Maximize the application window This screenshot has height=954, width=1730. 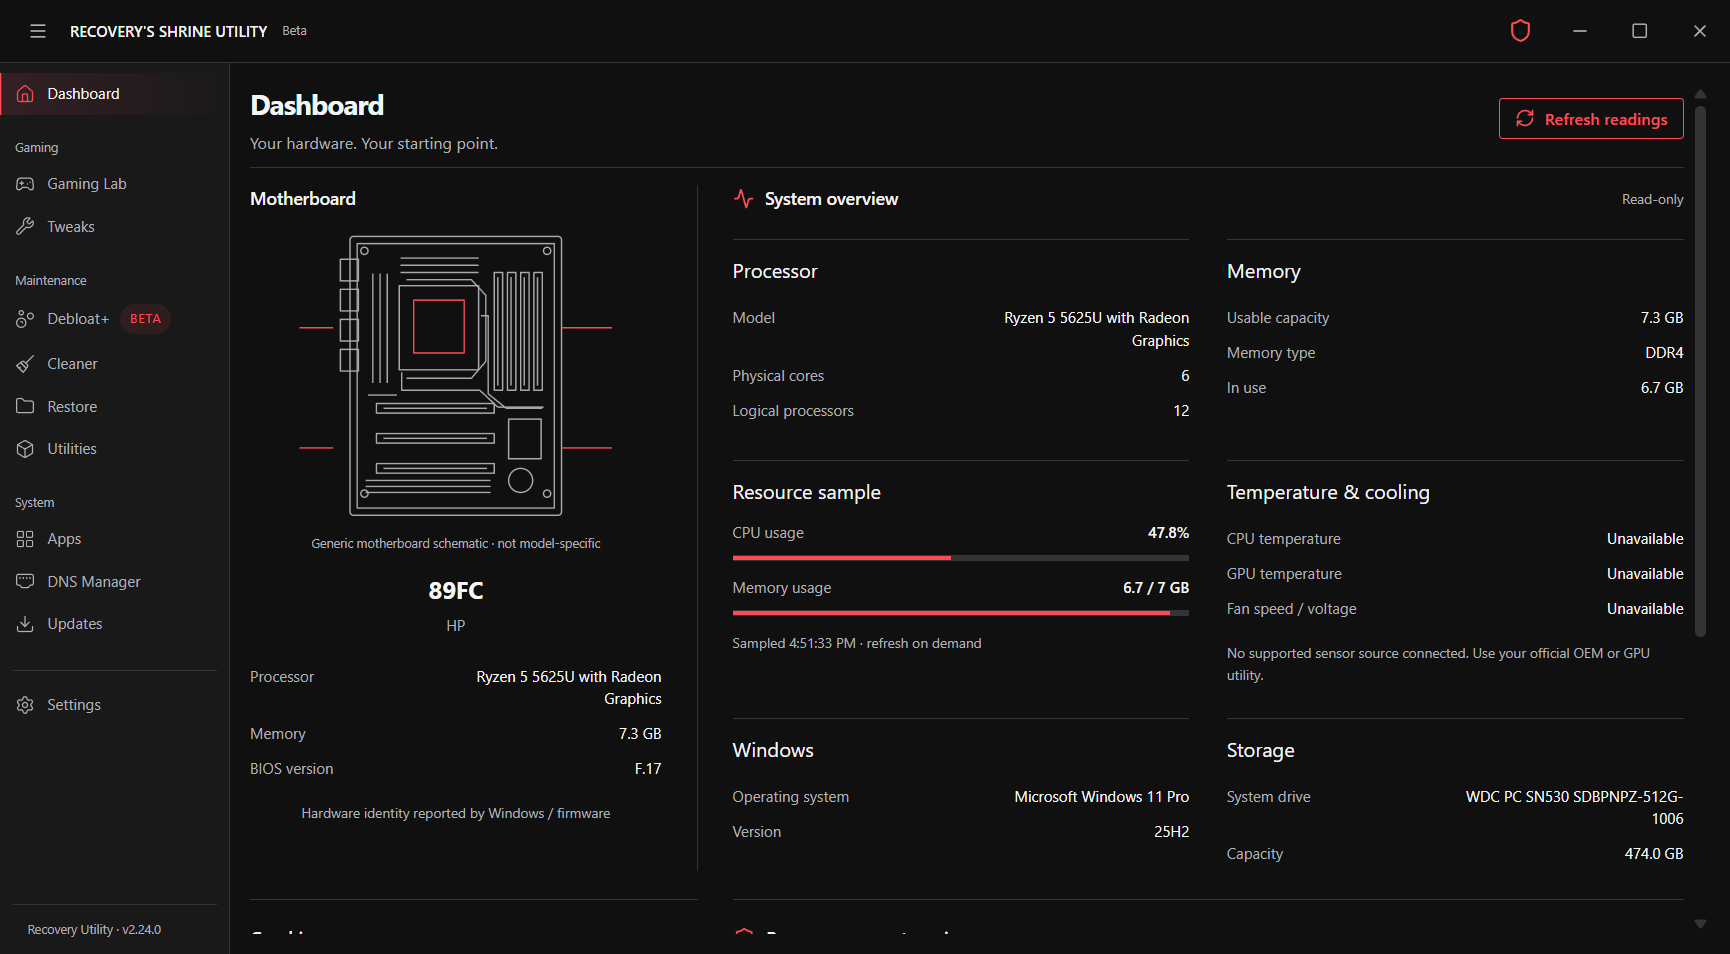point(1640,31)
